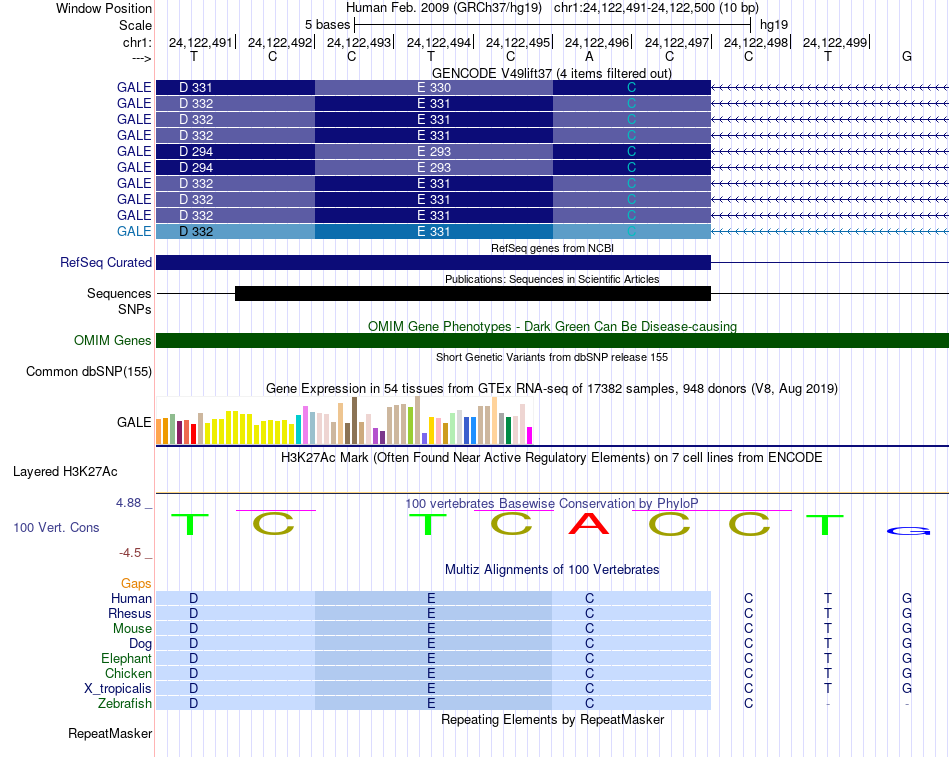Click the Scale track label
This screenshot has width=950, height=757.
coord(135,25)
